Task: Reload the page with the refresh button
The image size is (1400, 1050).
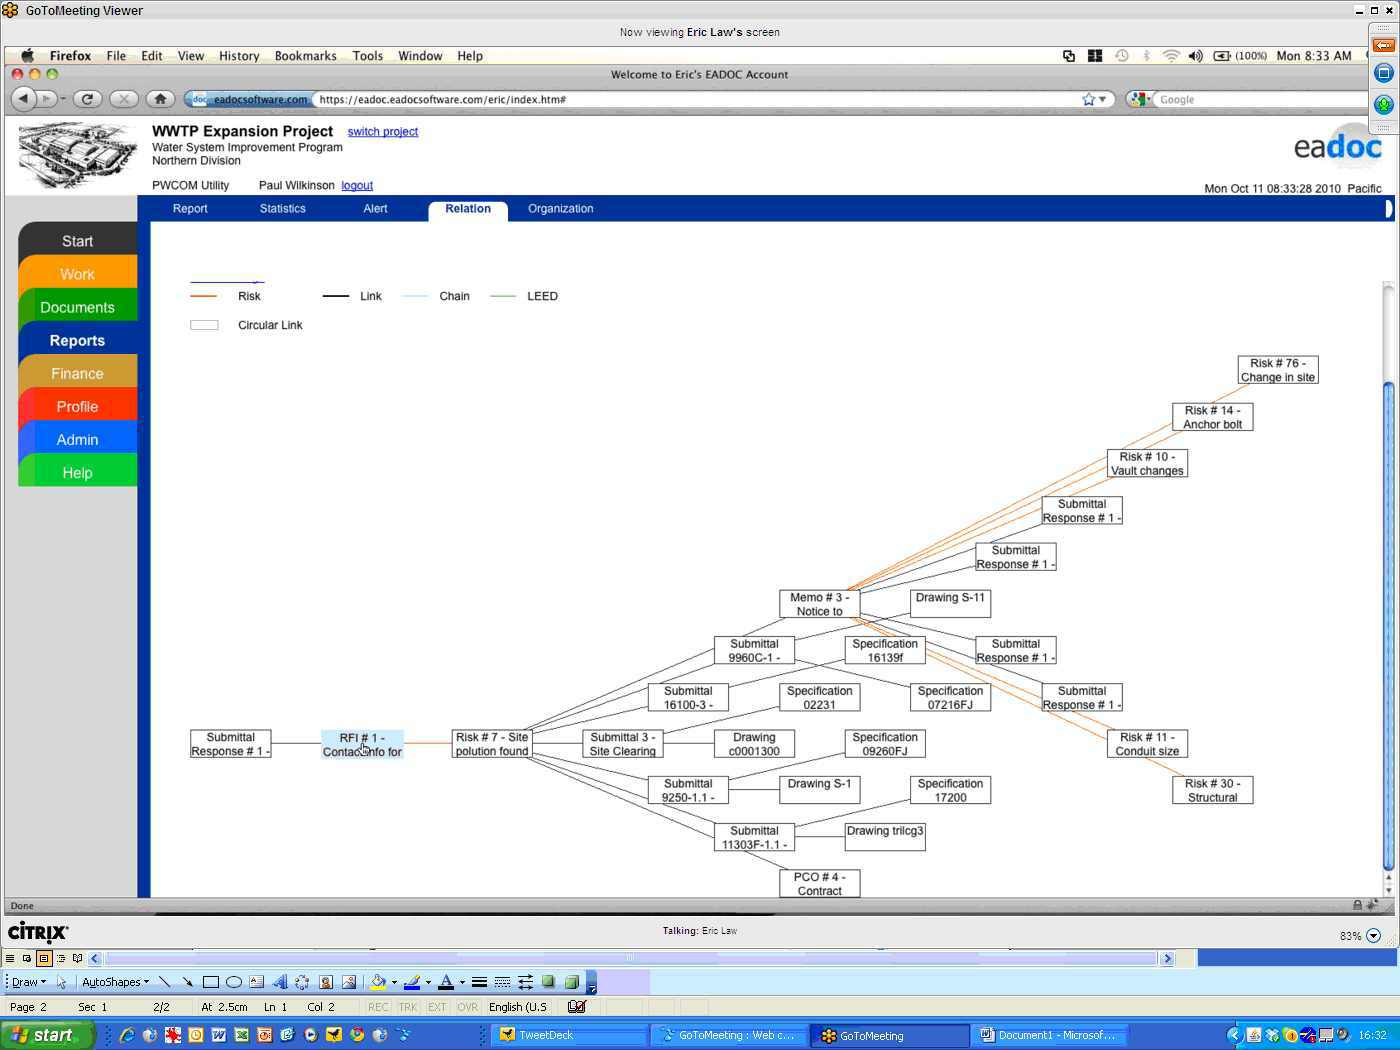Action: 87,99
